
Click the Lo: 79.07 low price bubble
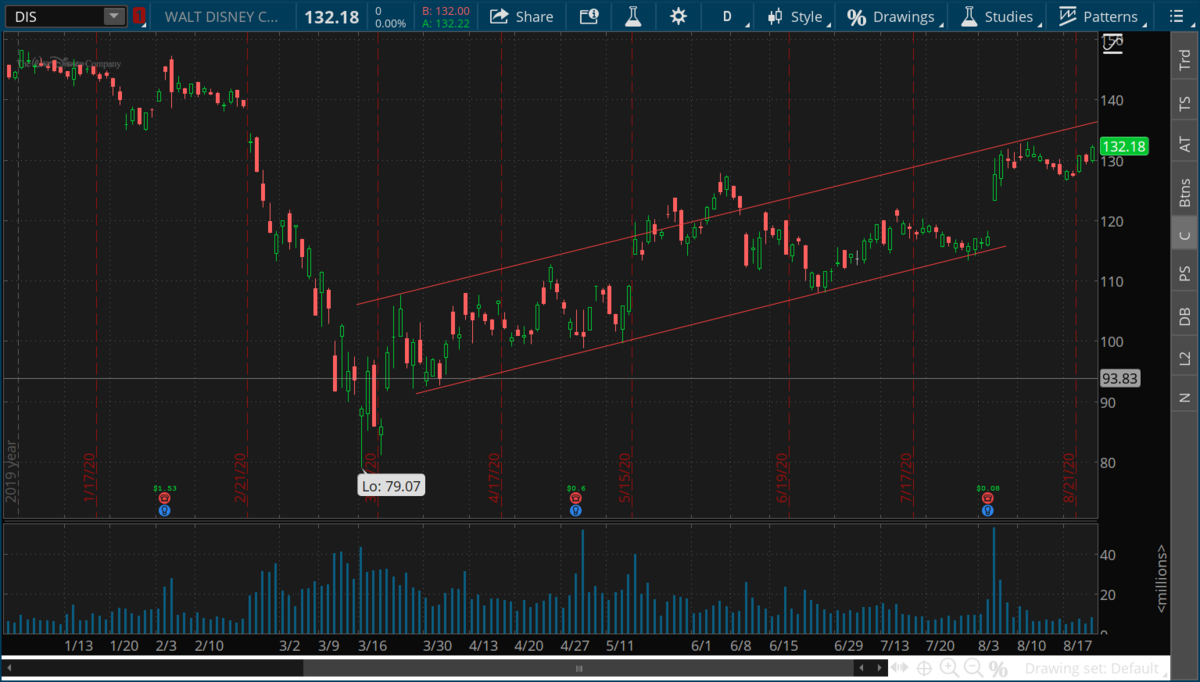tap(391, 485)
